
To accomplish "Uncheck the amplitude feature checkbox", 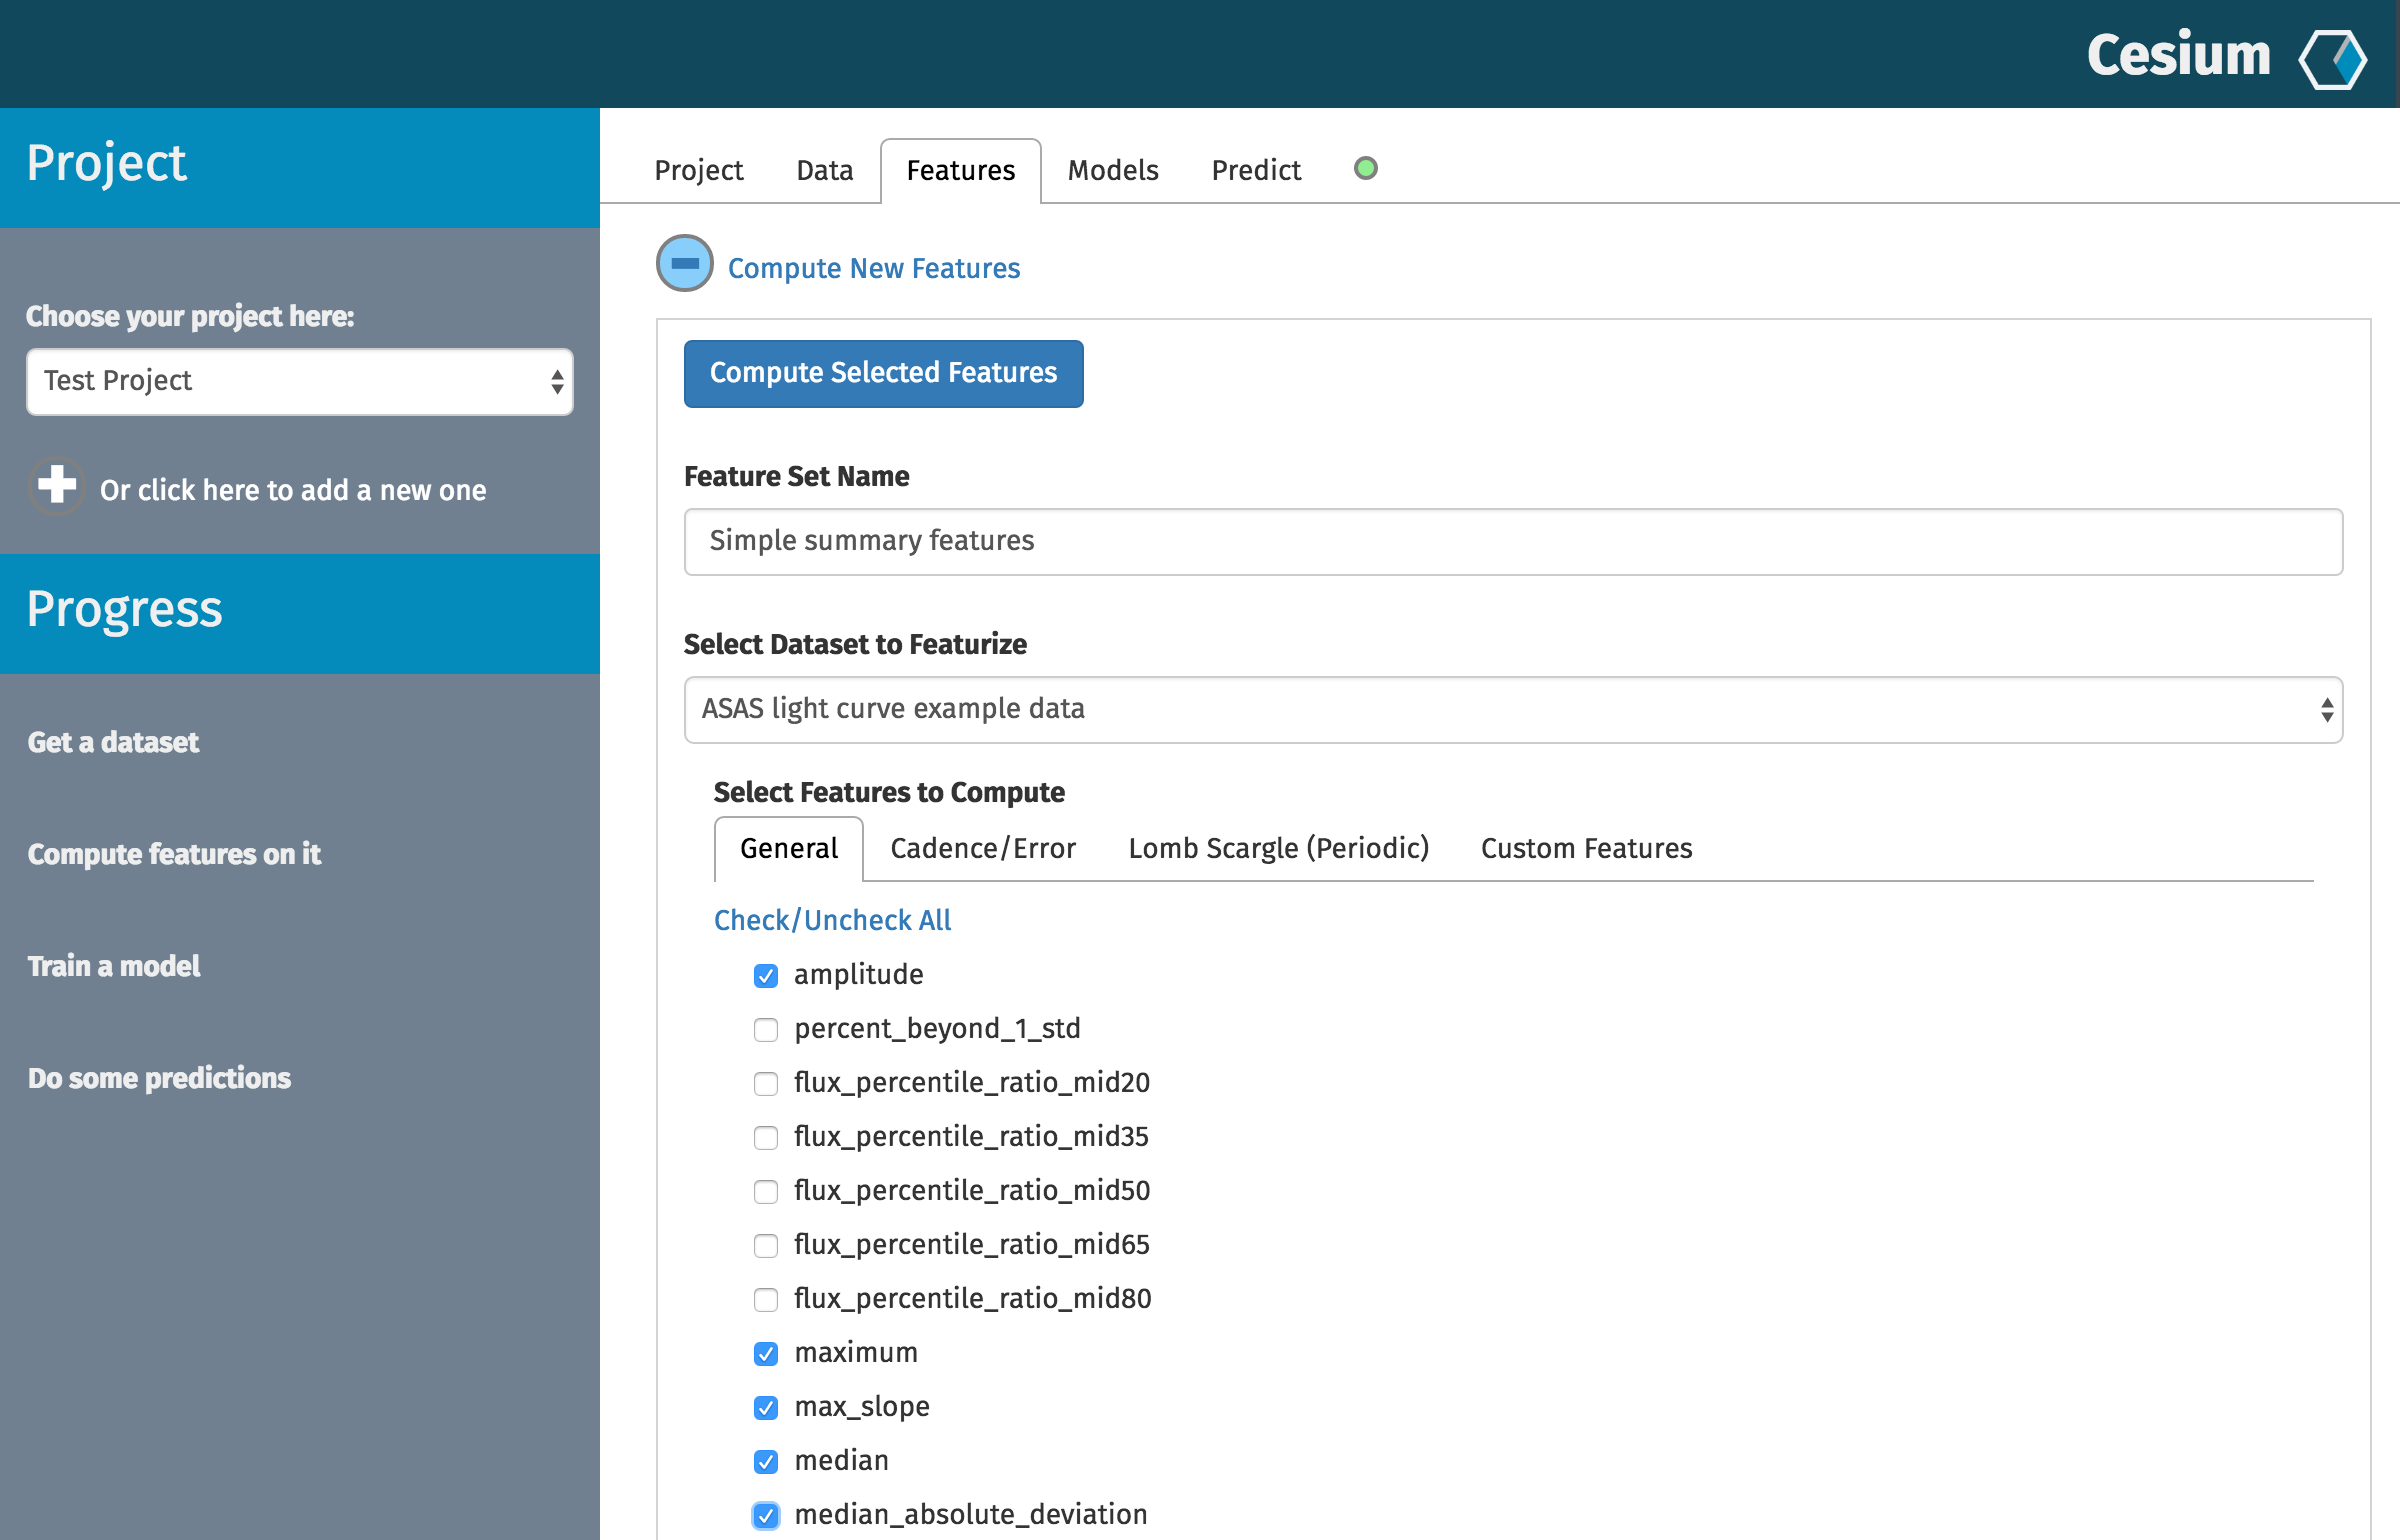I will pyautogui.click(x=766, y=975).
